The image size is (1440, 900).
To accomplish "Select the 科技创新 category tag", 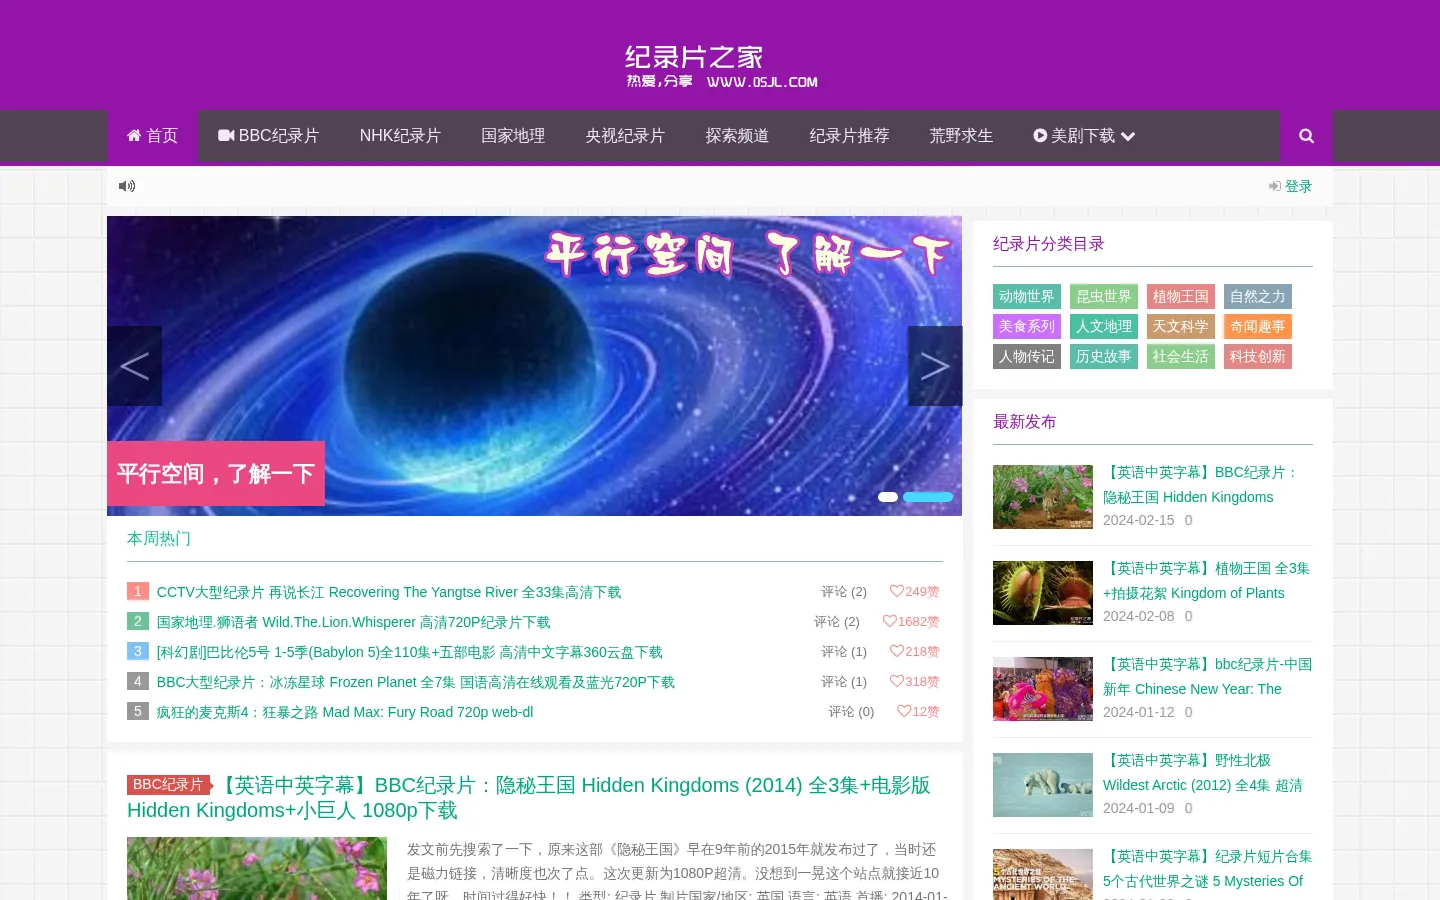I will coord(1258,356).
